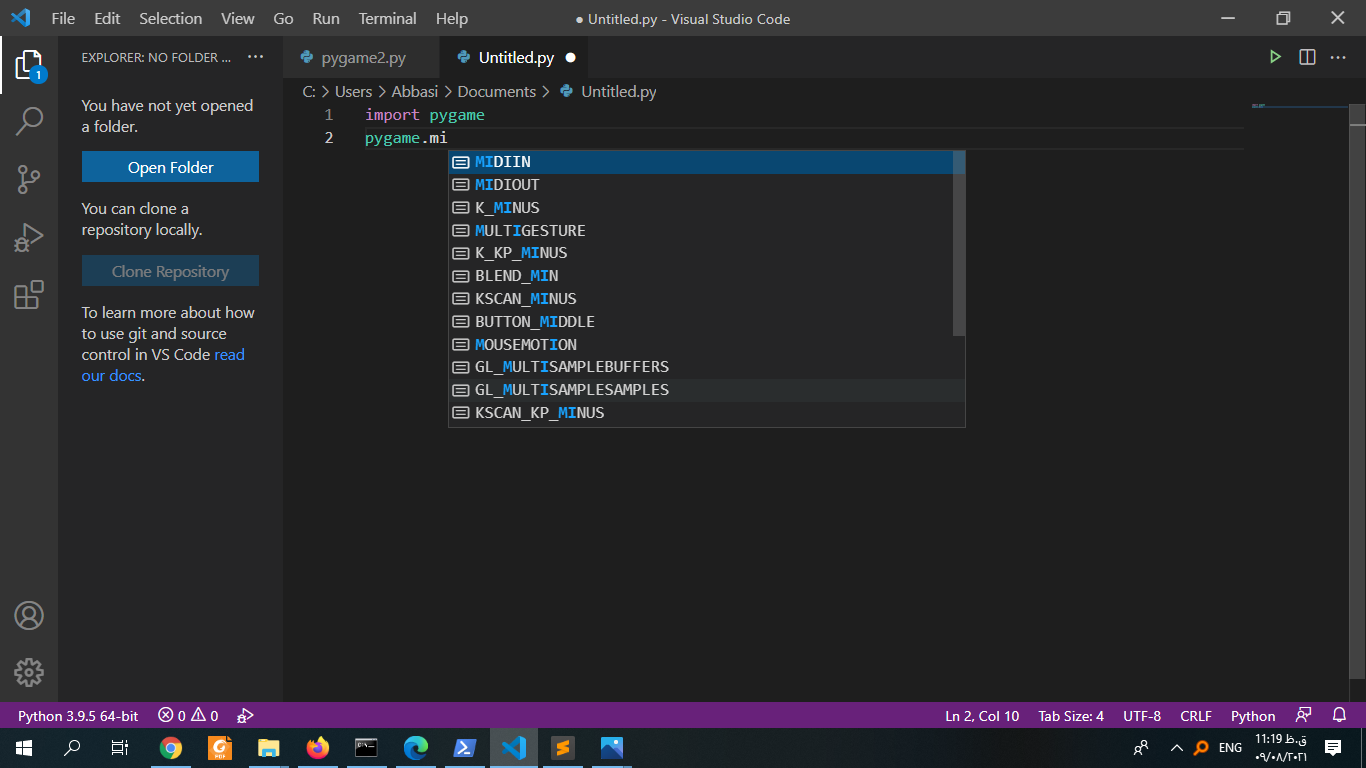Open Chrome from the taskbar
This screenshot has height=768, width=1366.
point(171,748)
